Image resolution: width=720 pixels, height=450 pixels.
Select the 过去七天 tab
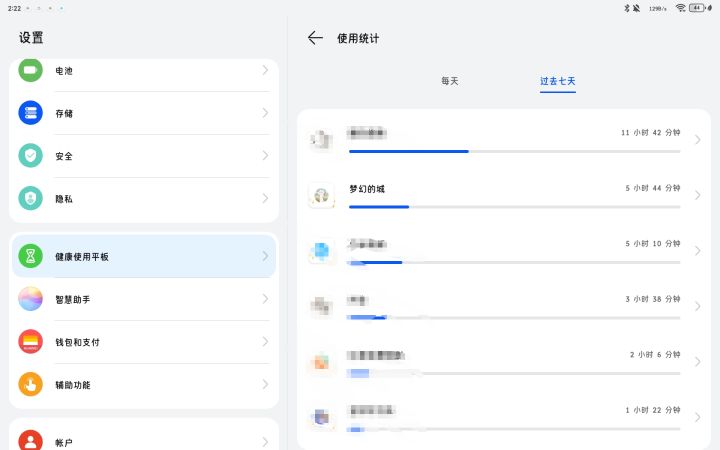coord(558,81)
